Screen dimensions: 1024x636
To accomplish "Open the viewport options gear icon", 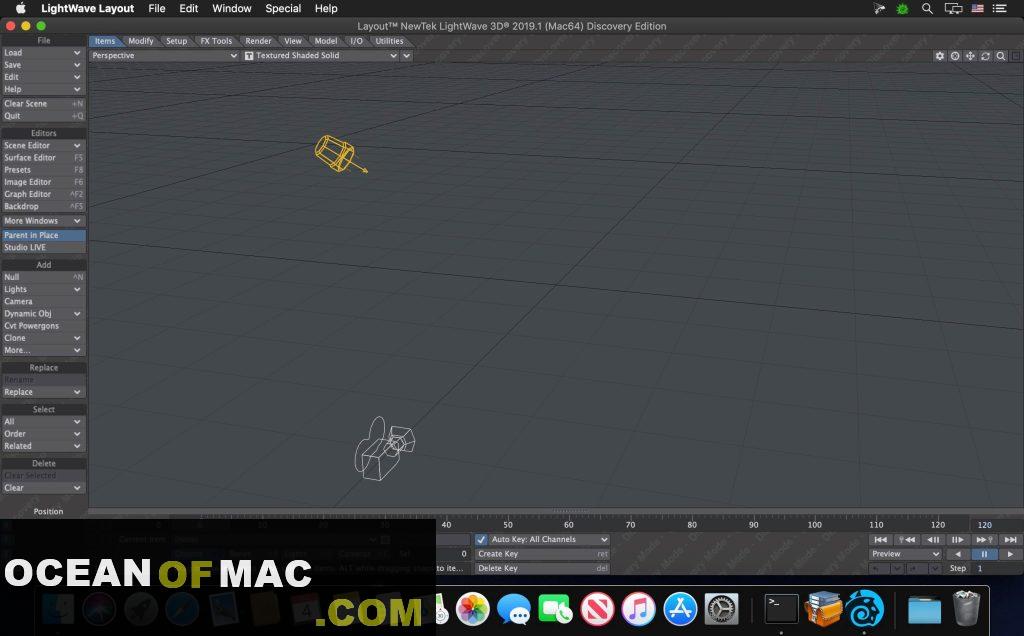I will 940,56.
